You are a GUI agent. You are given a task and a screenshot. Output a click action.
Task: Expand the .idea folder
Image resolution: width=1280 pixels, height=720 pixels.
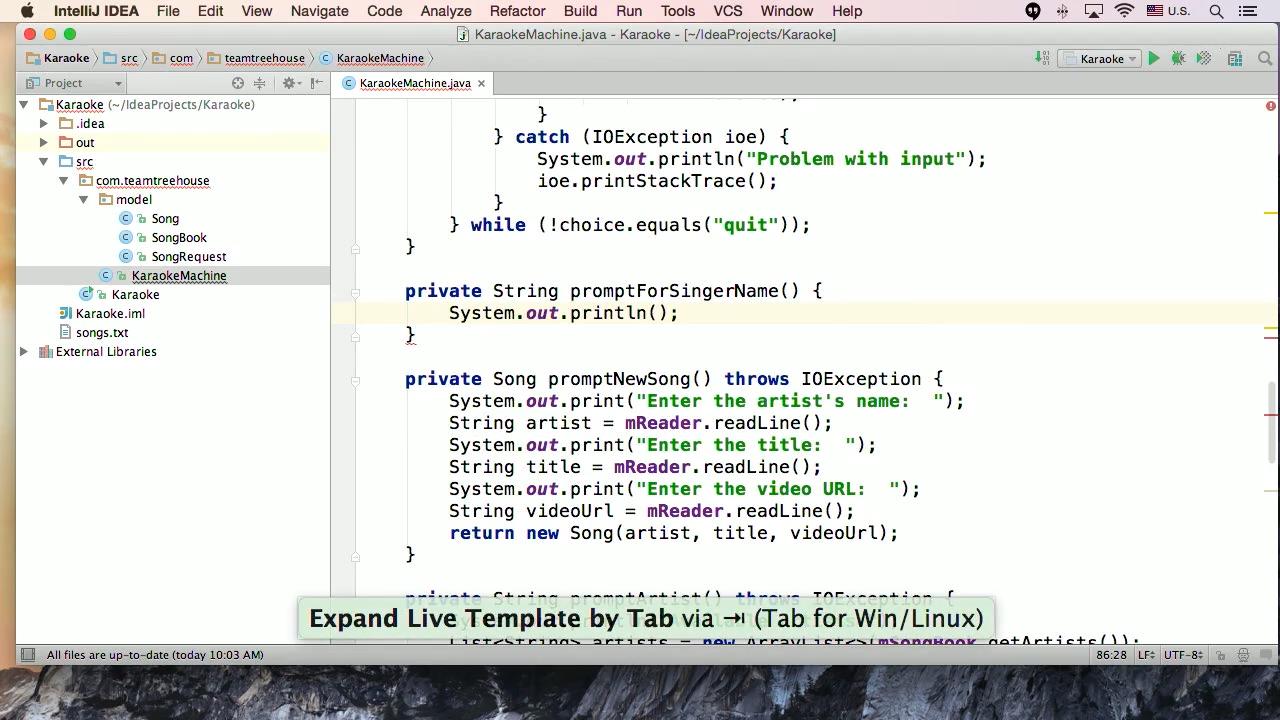(44, 123)
